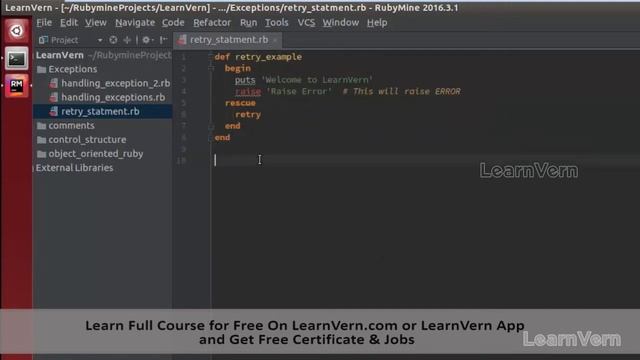
Task: Open the Window menu
Action: click(341, 22)
